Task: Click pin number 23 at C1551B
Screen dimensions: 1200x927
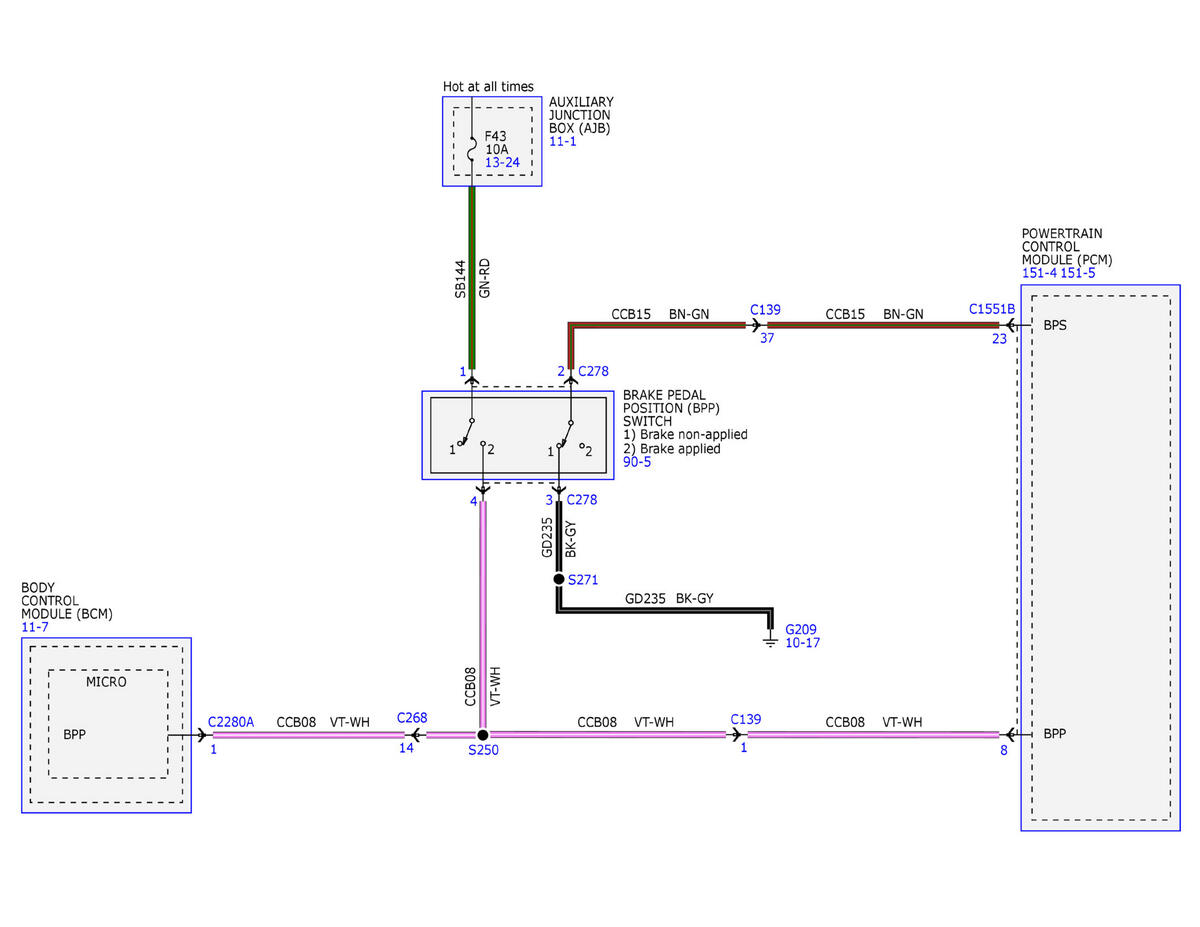Action: 1000,341
